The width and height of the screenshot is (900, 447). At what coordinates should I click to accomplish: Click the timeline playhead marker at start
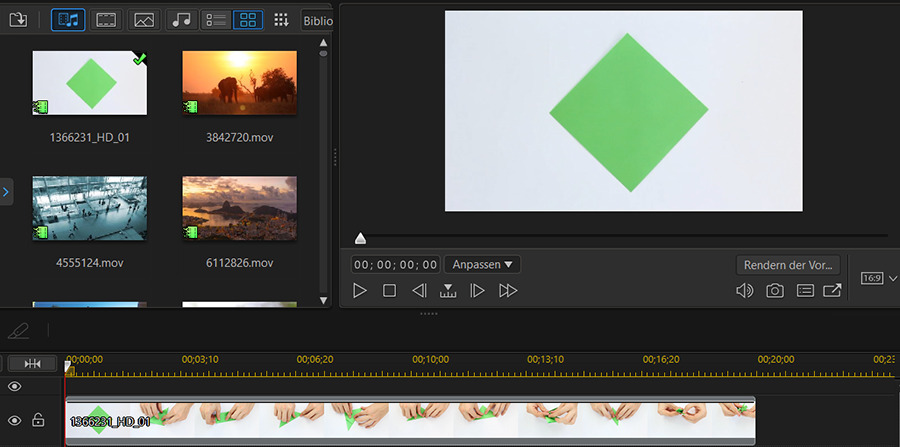click(68, 367)
